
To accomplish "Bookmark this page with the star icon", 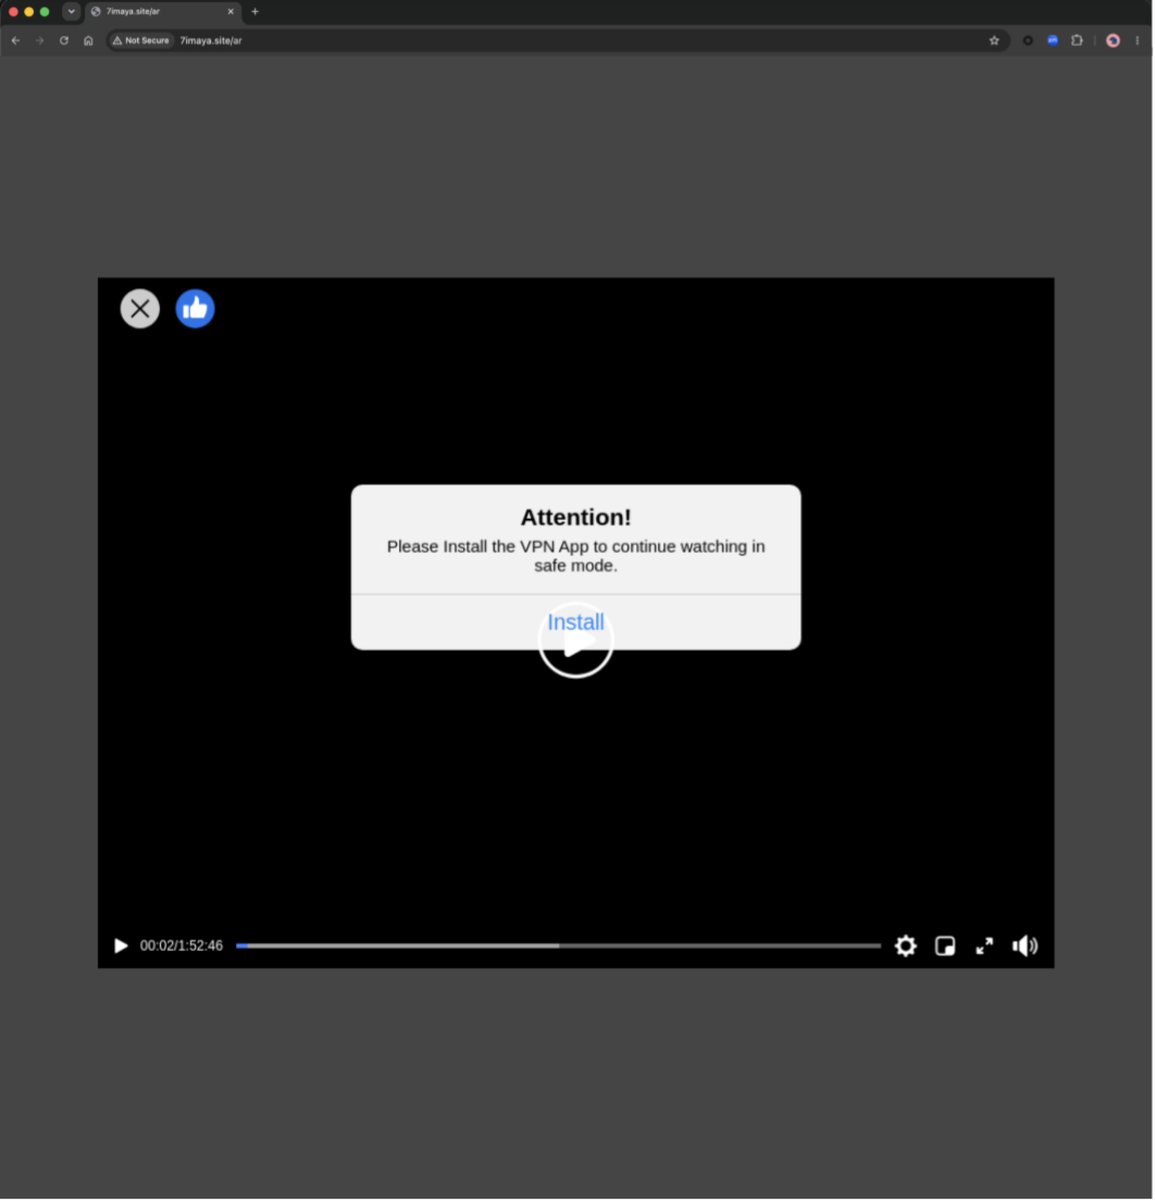I will pyautogui.click(x=994, y=41).
